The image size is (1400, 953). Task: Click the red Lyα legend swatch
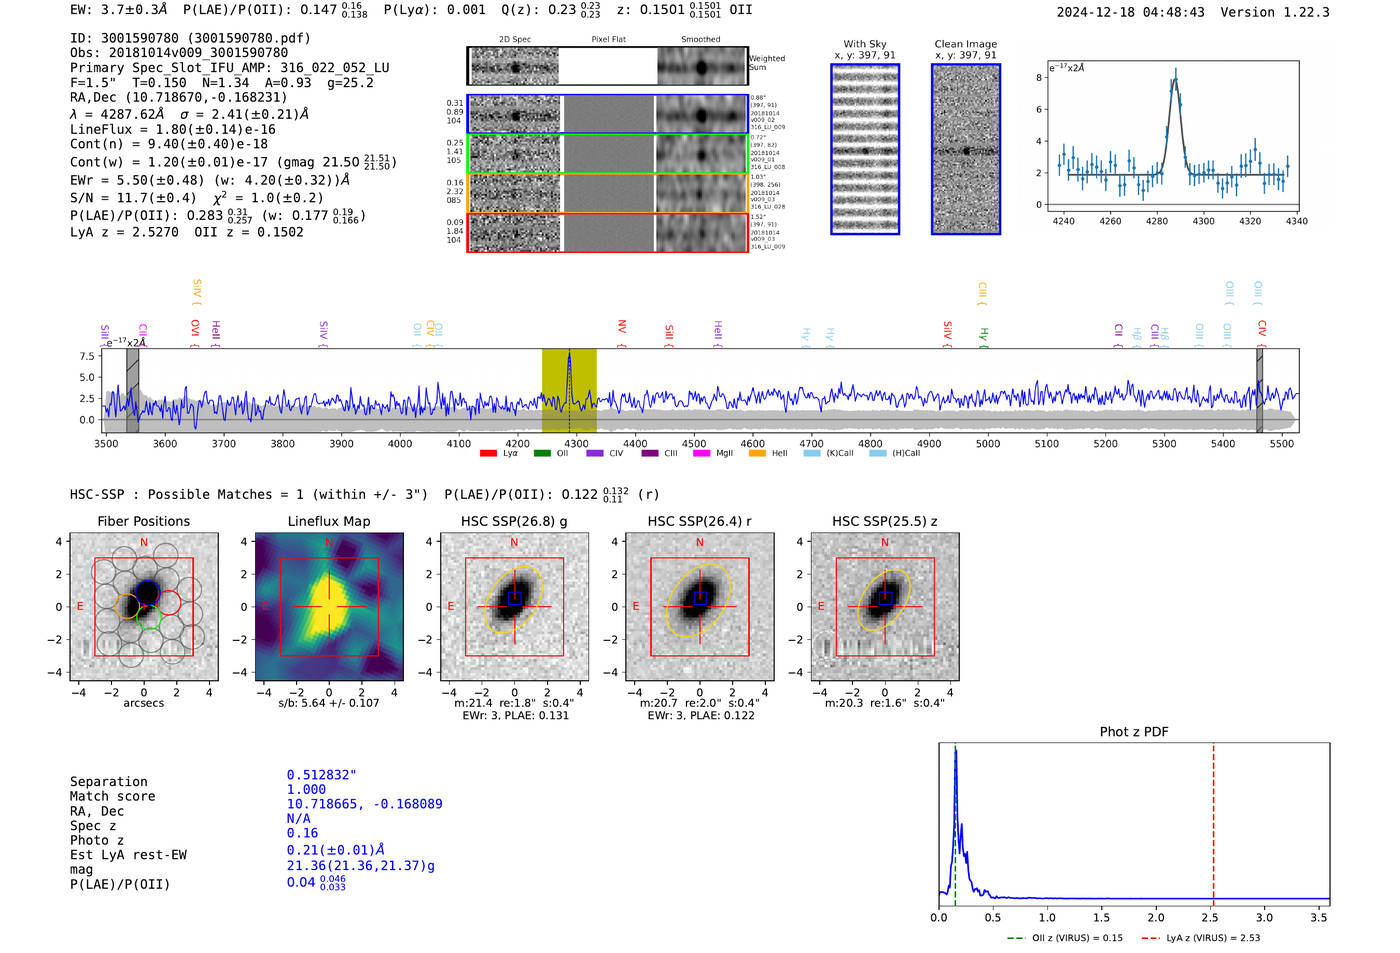488,454
